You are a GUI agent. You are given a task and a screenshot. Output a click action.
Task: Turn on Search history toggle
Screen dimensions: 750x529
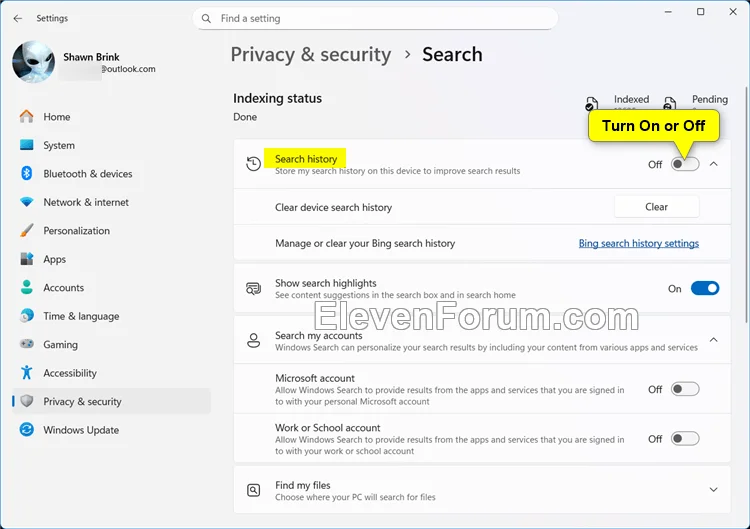(685, 164)
